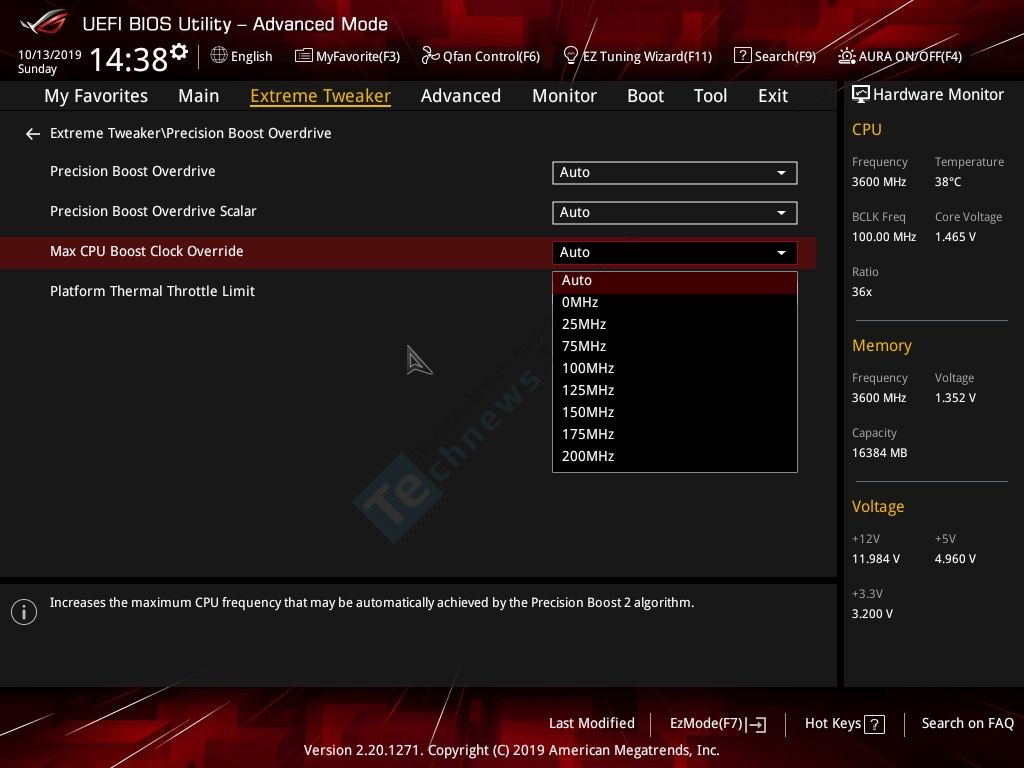
Task: Open date and time settings gear
Action: point(179,51)
